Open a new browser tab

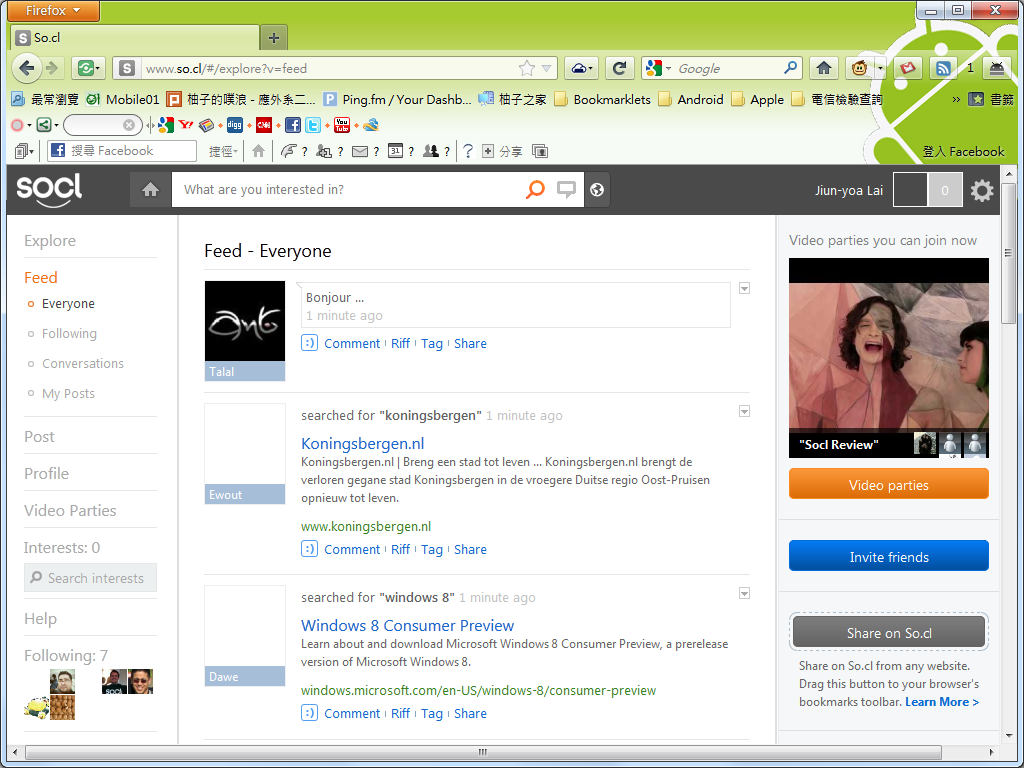[x=274, y=38]
